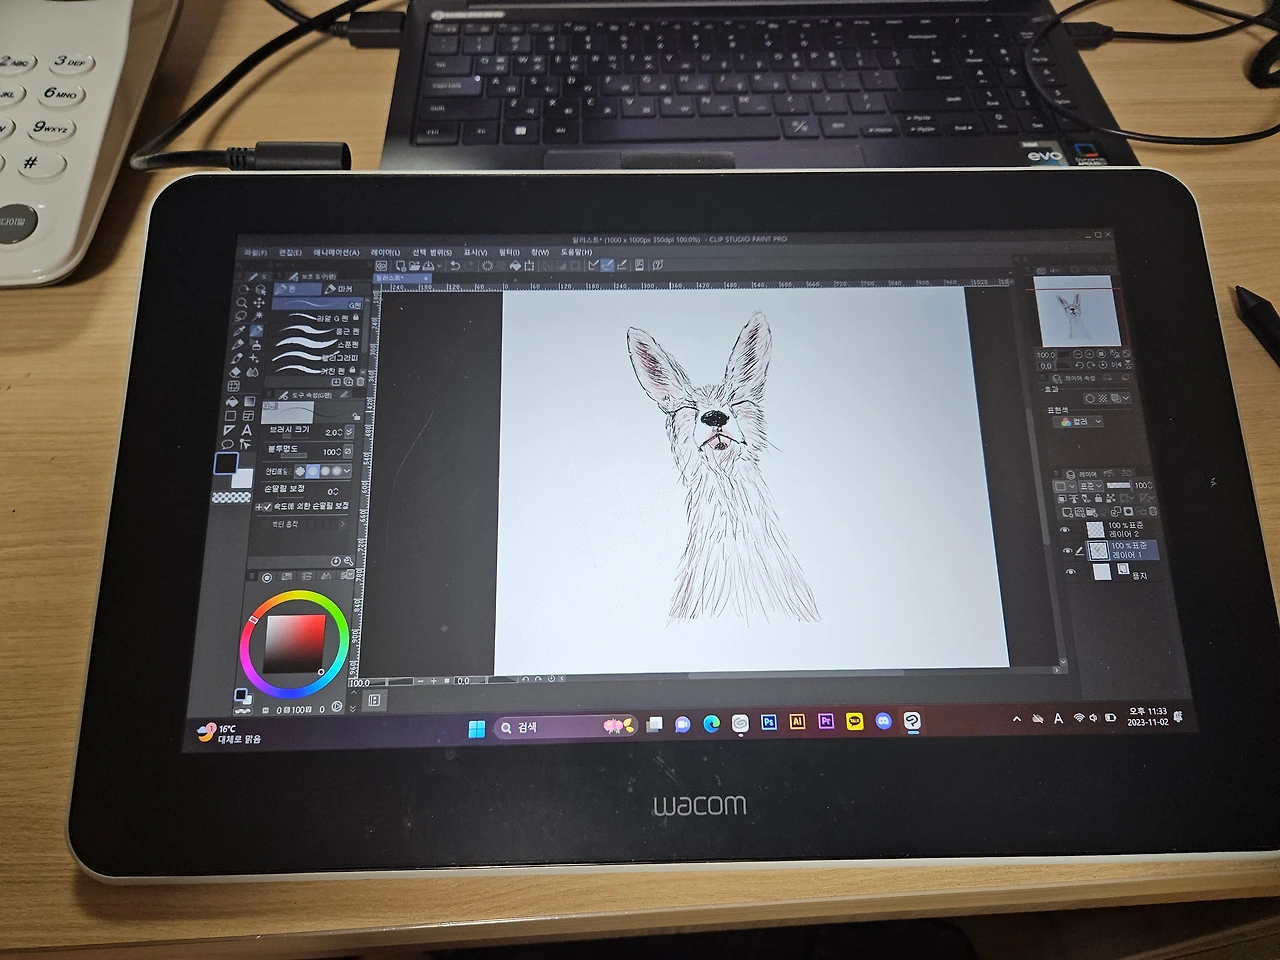Expand the 속도에 의한 손떨림 보정 plus expander
Screen dimensions: 1280x960
click(x=258, y=507)
